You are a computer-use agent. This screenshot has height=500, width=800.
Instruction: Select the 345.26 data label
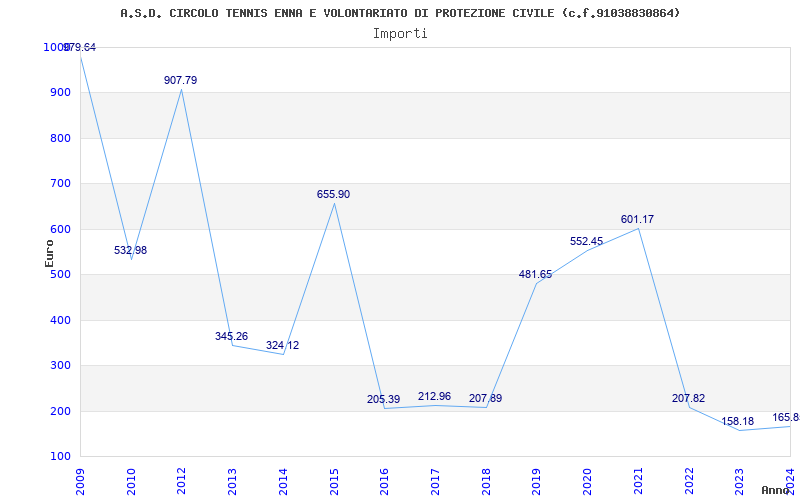(231, 336)
